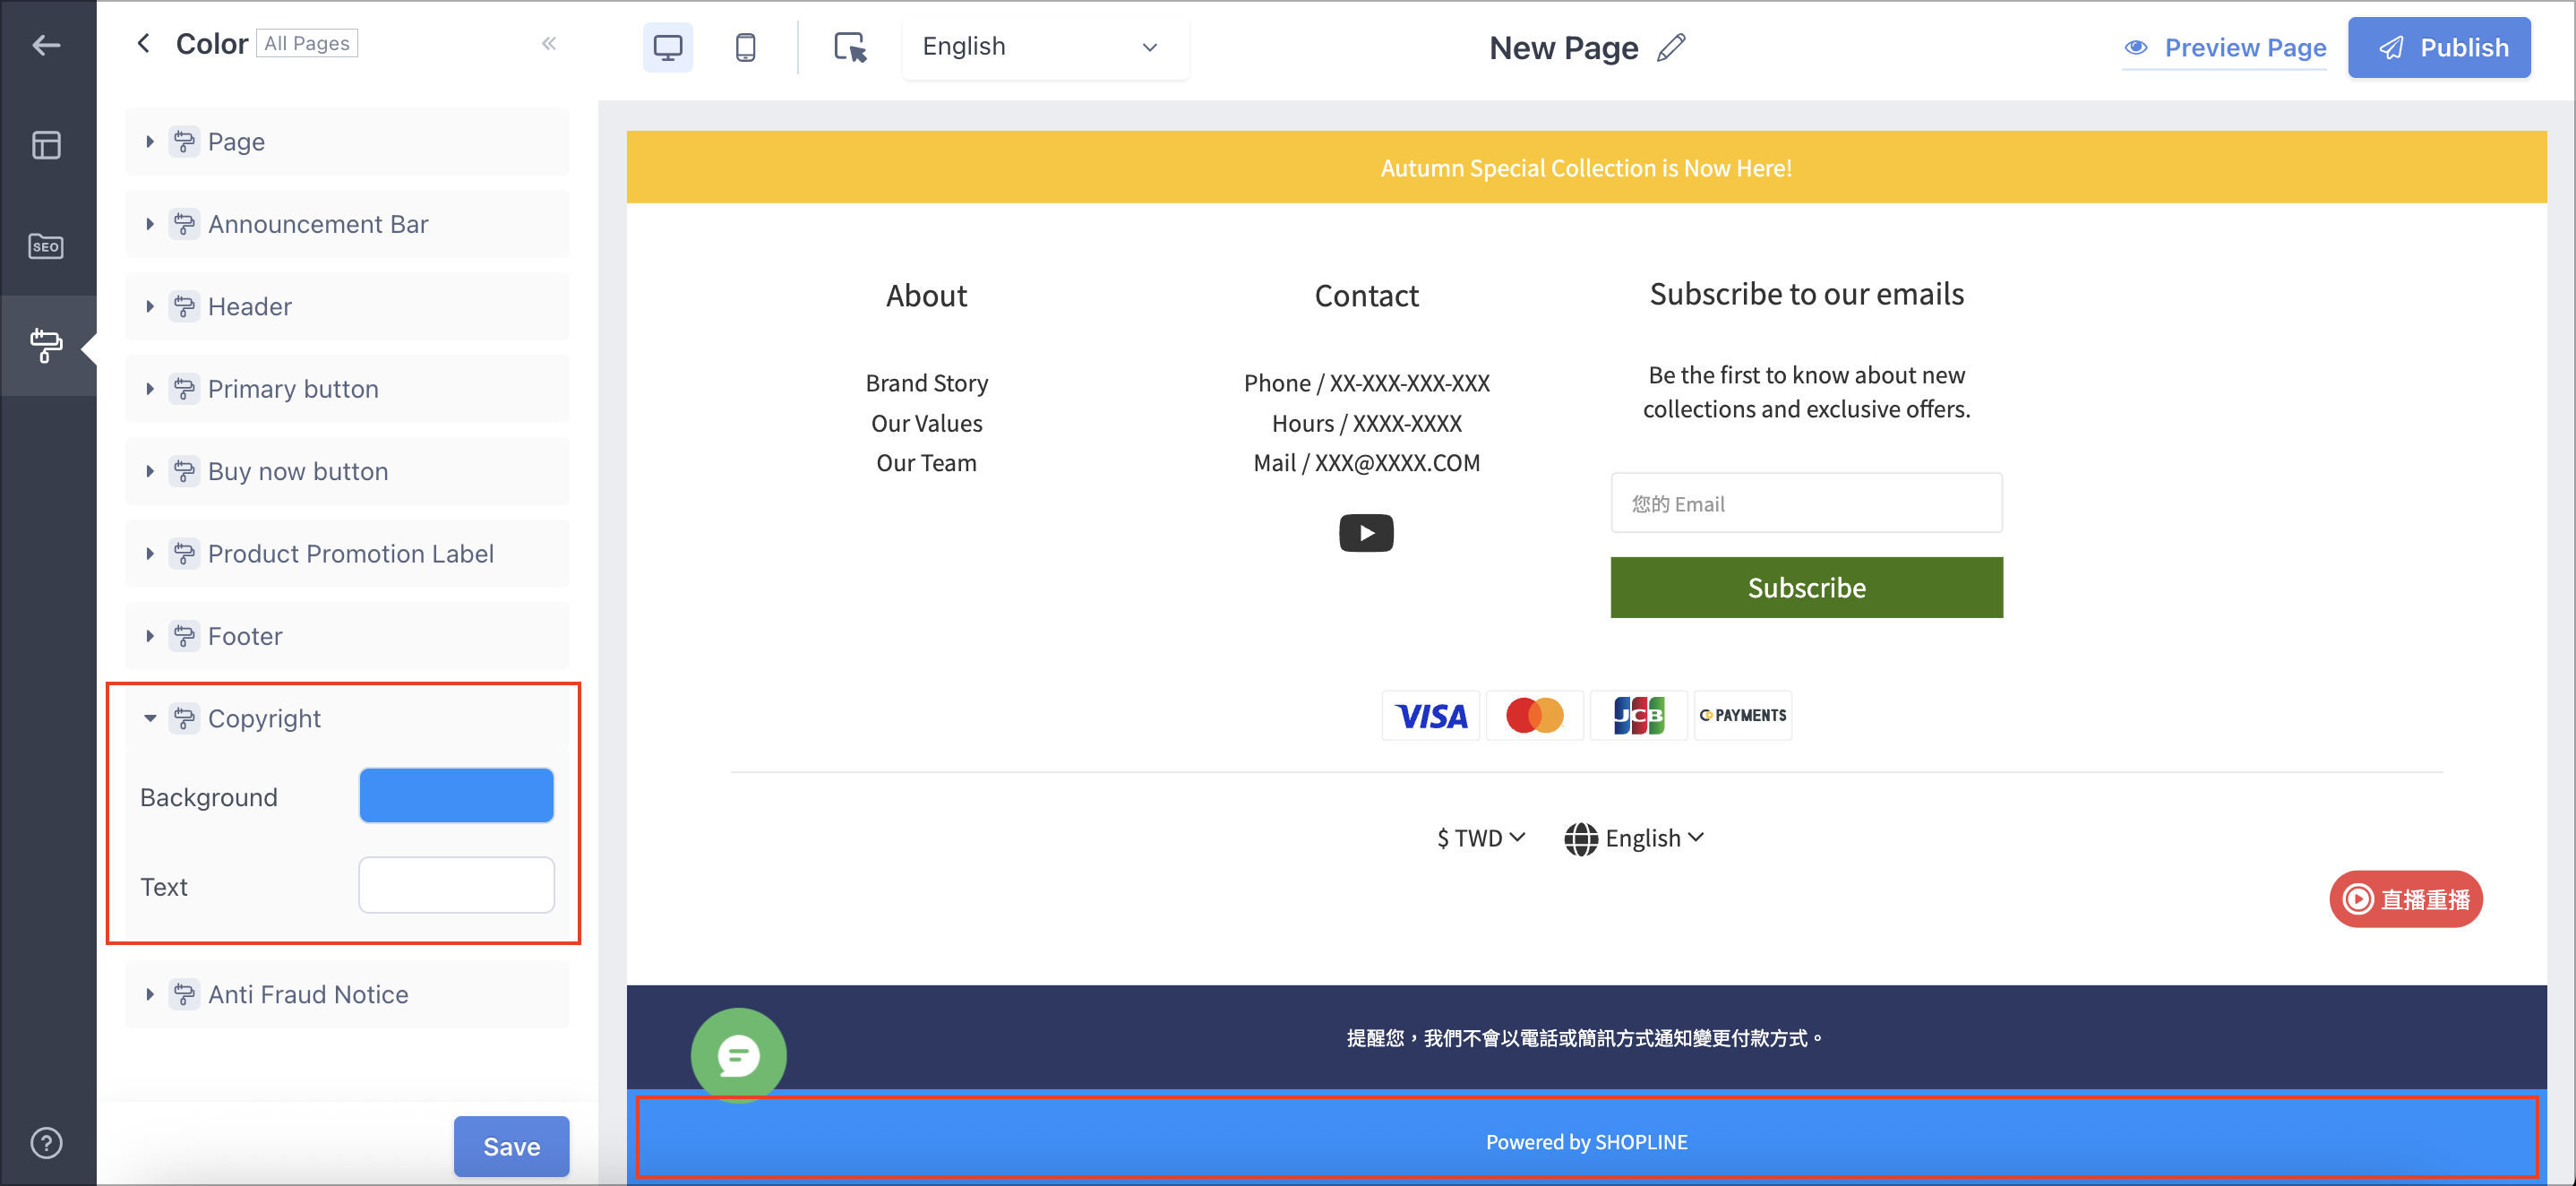This screenshot has width=2576, height=1186.
Task: Click the Autumn Special Collection announcement bar
Action: [1586, 167]
